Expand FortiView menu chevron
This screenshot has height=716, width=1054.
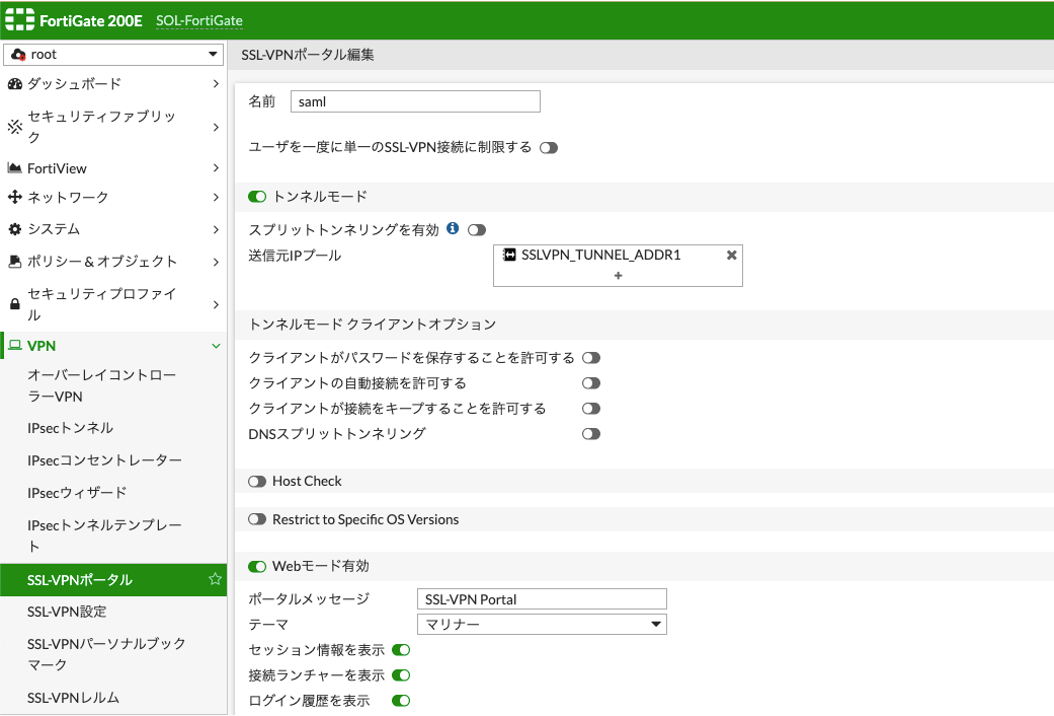216,168
